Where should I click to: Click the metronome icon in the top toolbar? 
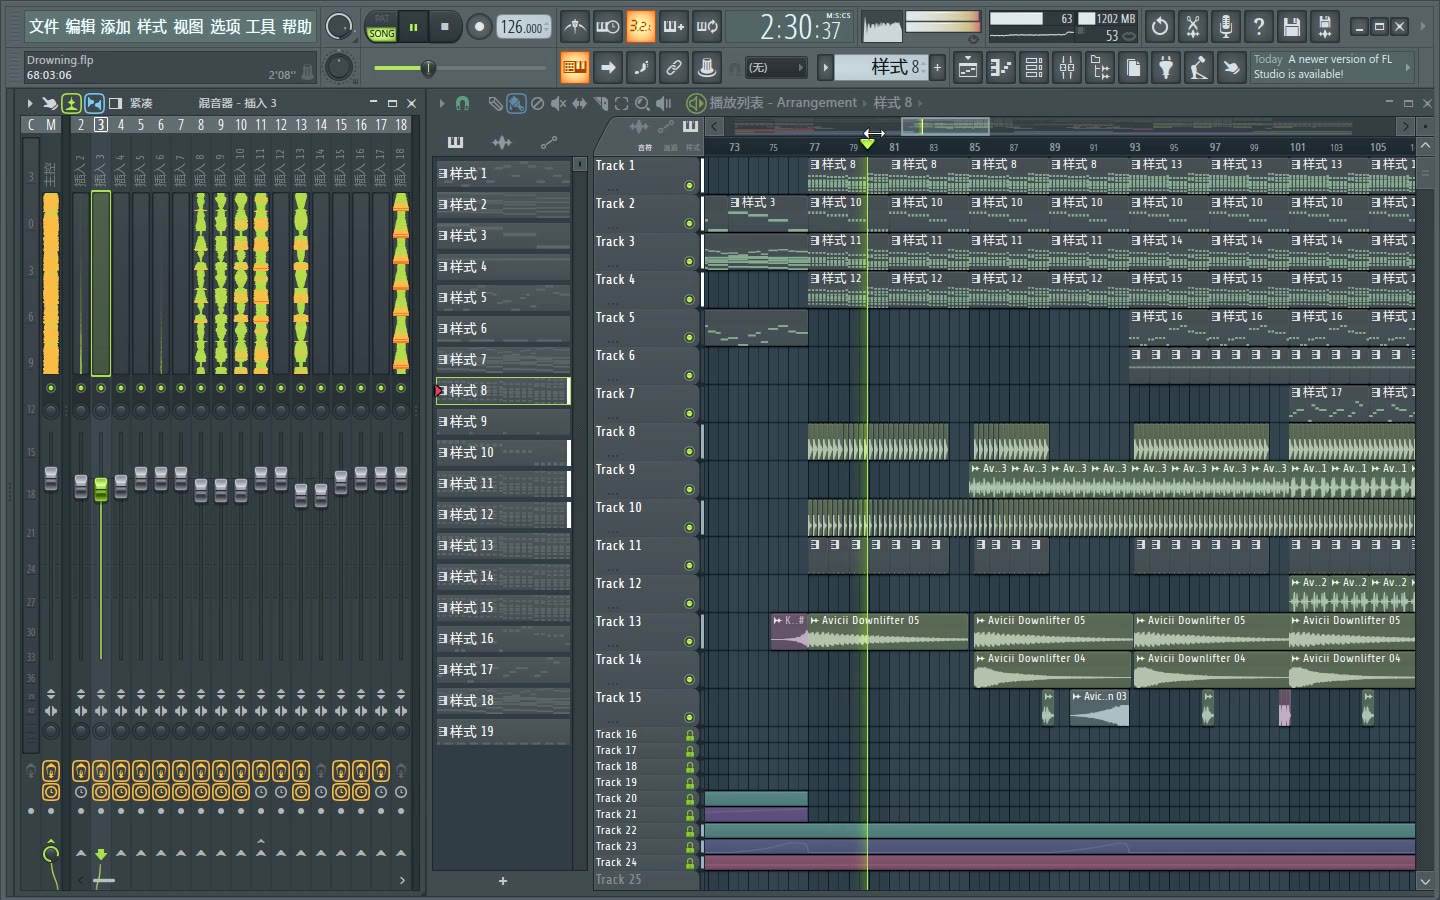pos(575,27)
